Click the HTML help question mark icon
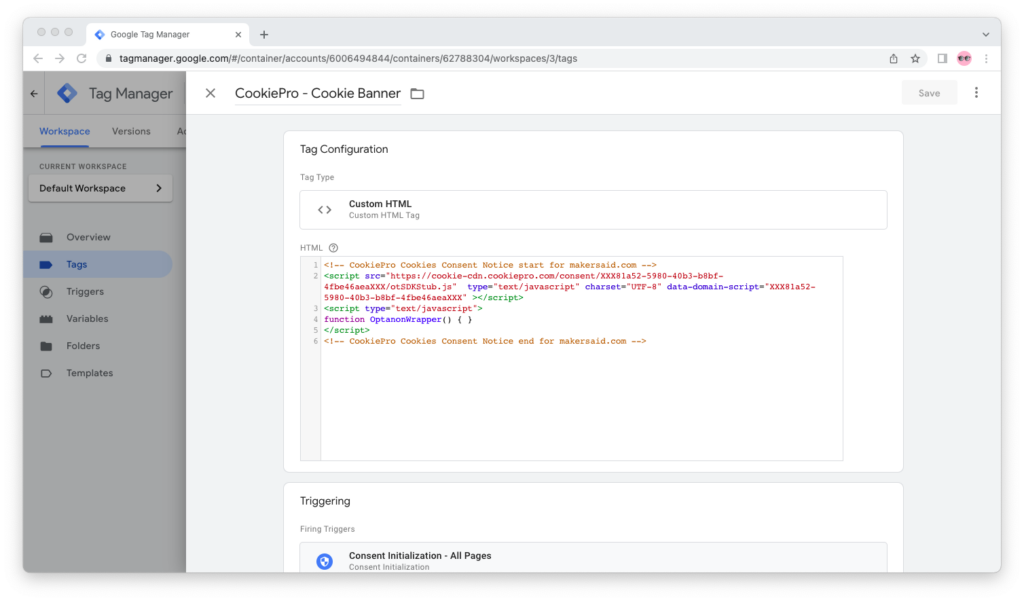 pos(334,248)
